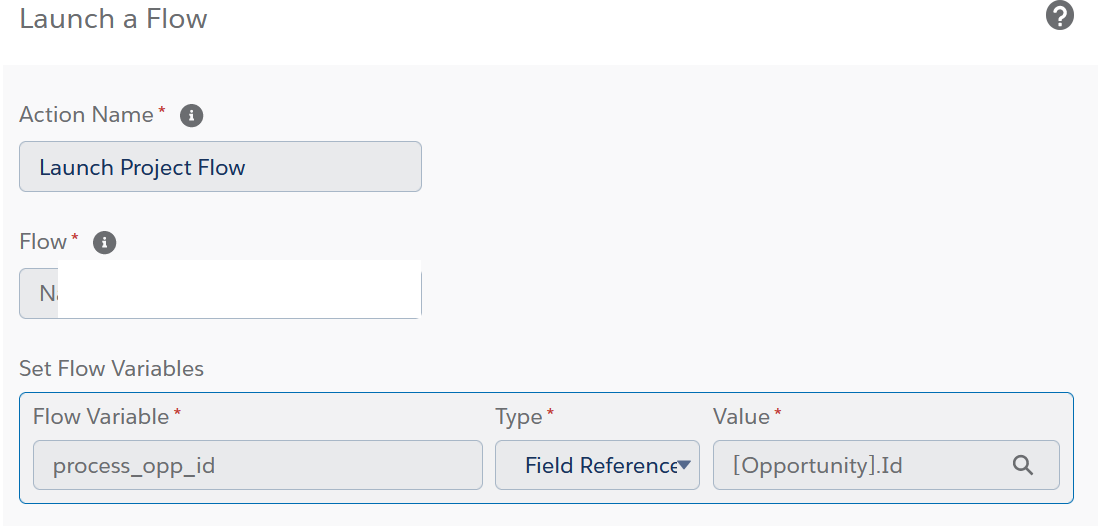This screenshot has height=526, width=1101.
Task: Click the red asterisk beside Flow Variable
Action: coord(178,412)
